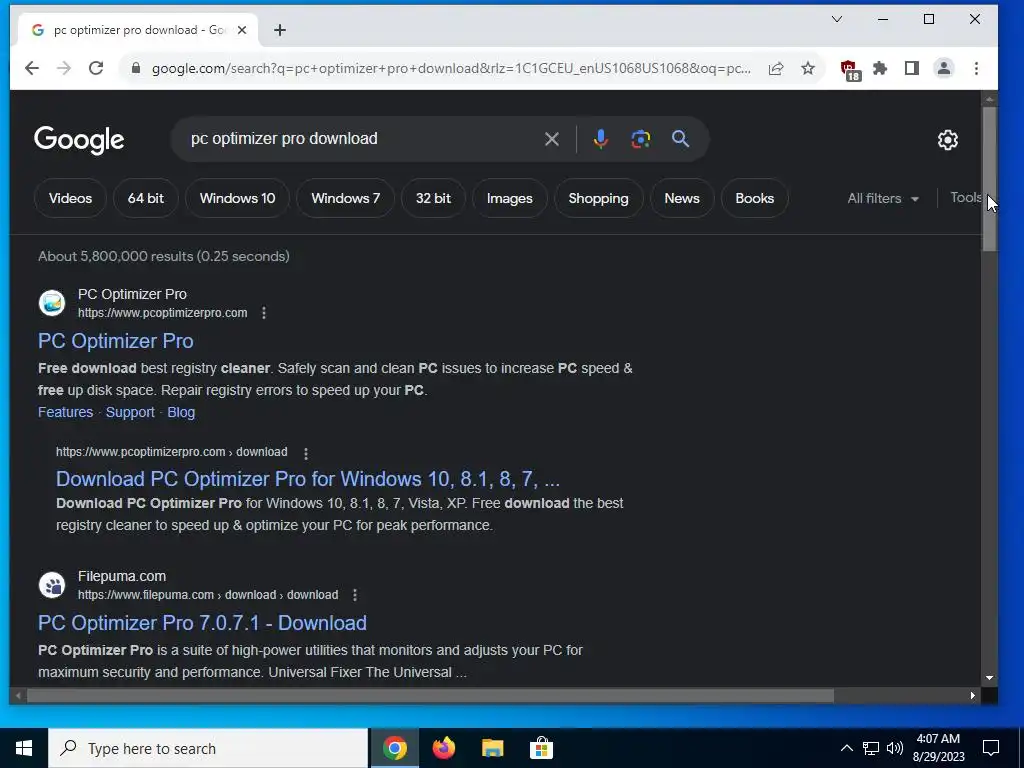Image resolution: width=1024 pixels, height=768 pixels.
Task: Open options for pcoptimizerpro download sub-result
Action: click(x=306, y=453)
